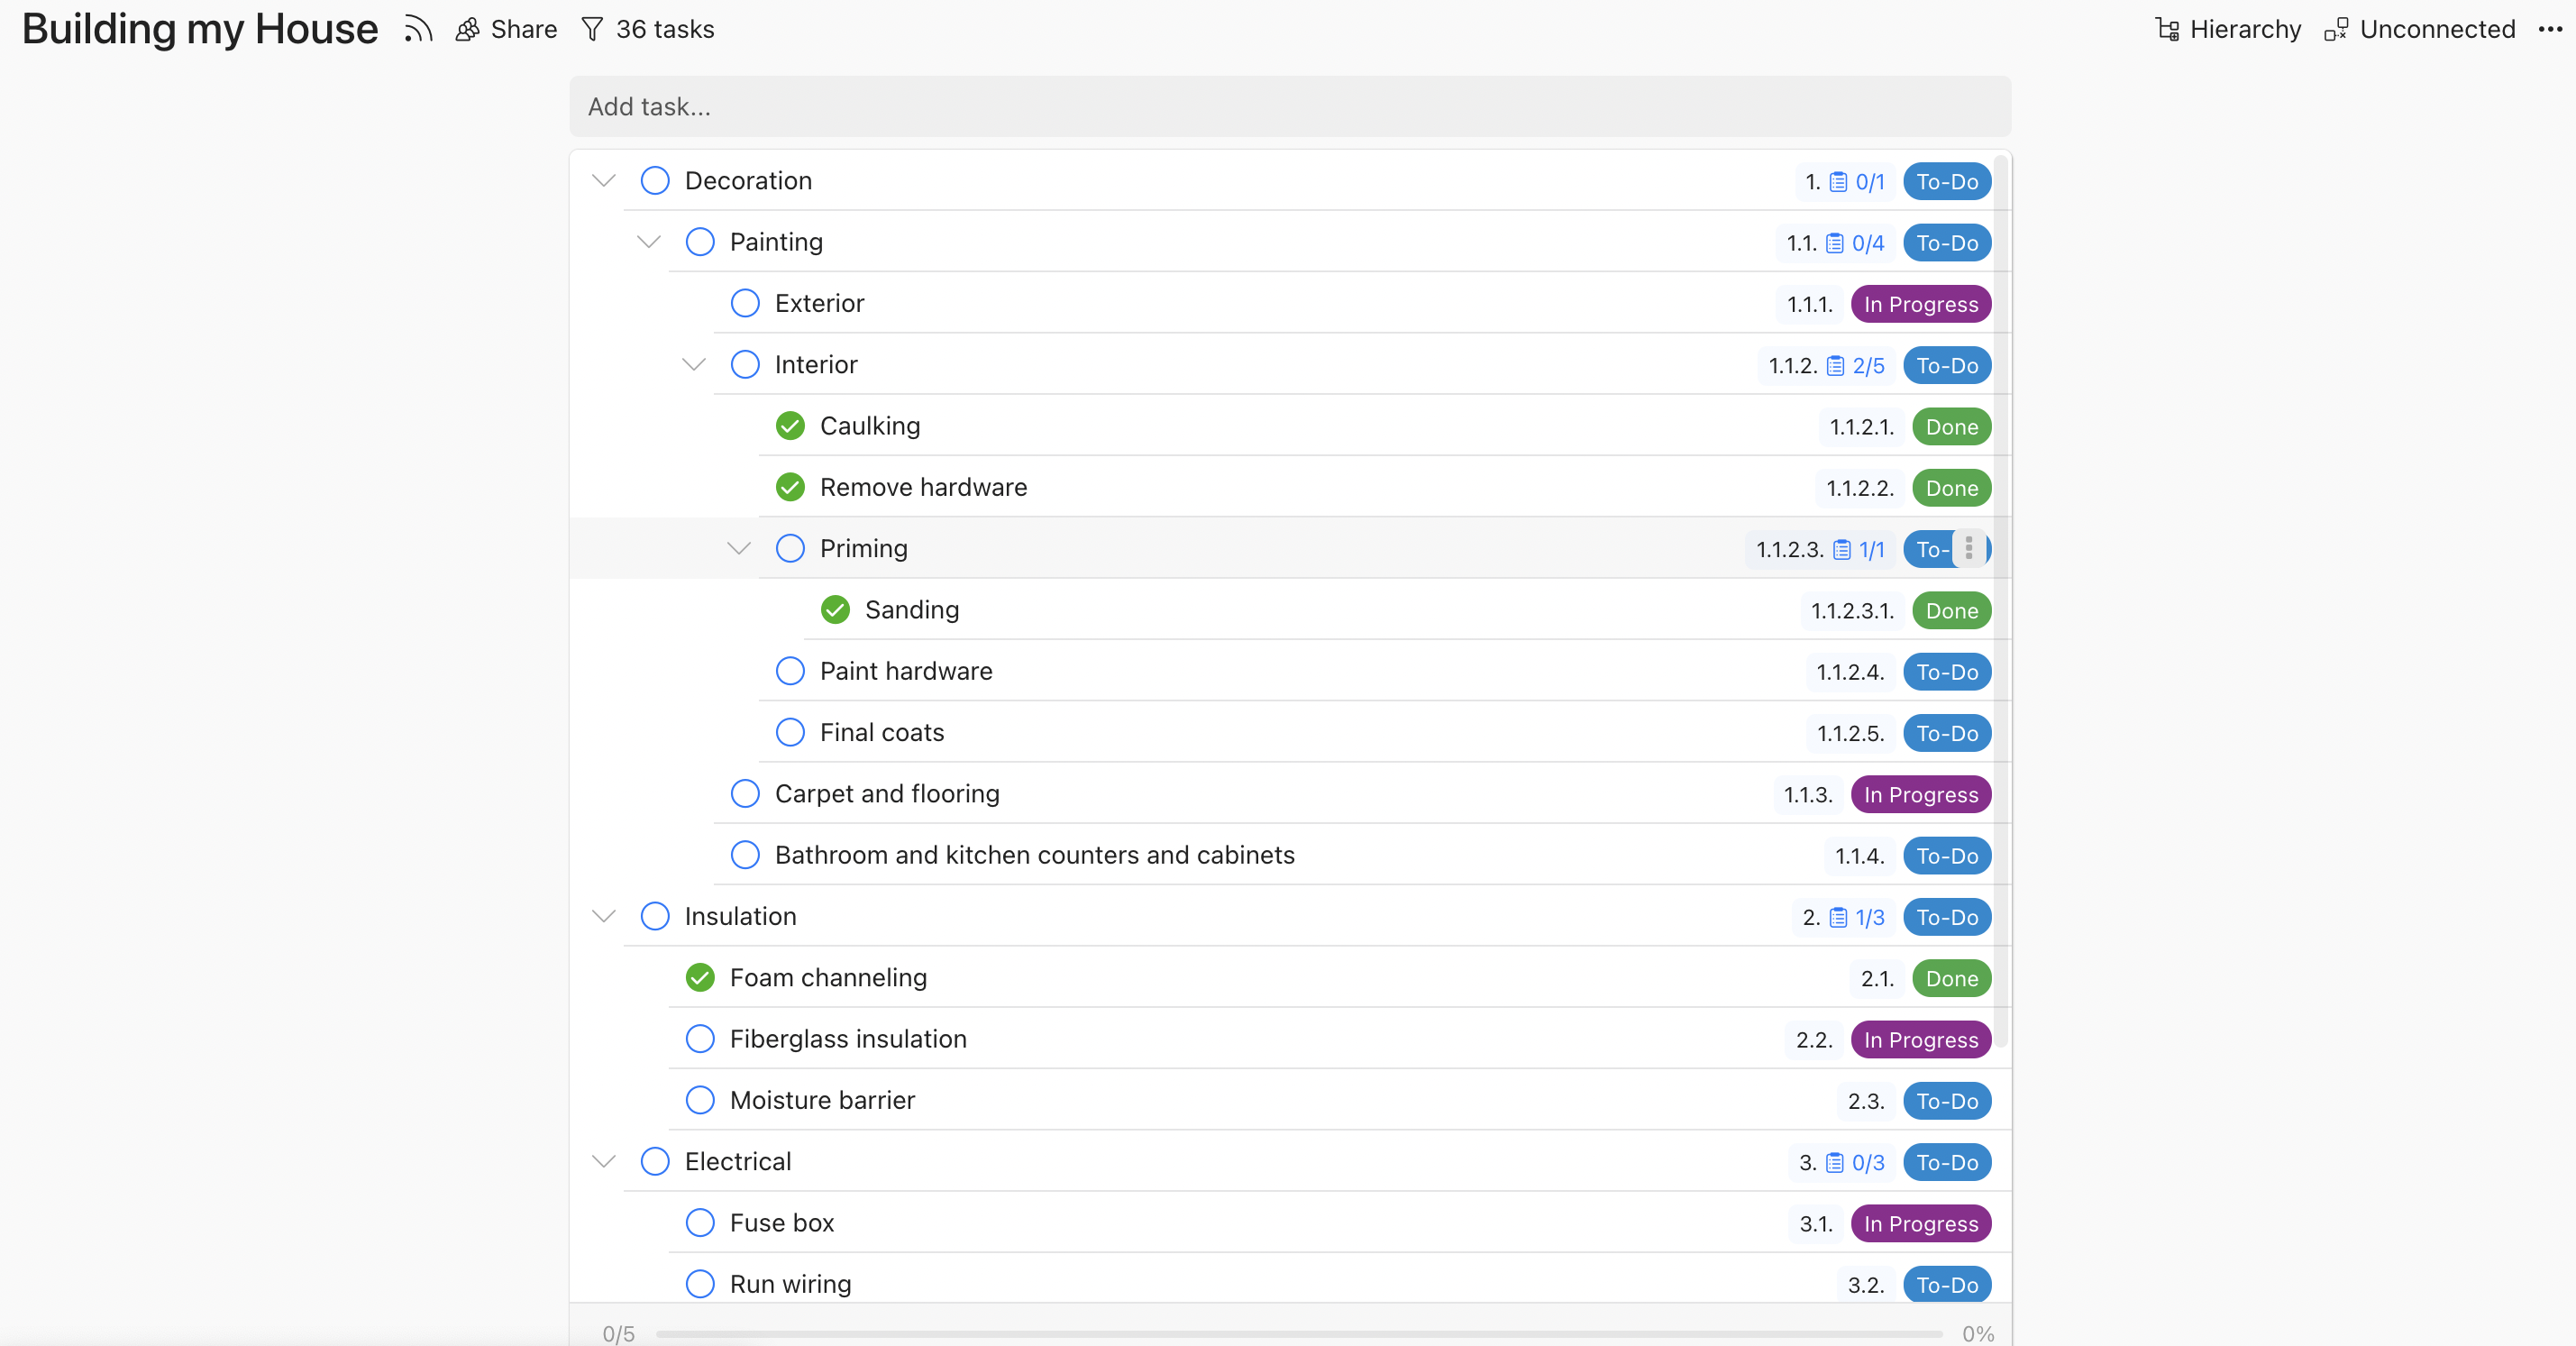
Task: Open the To-Do status of Paint hardware
Action: [1946, 672]
